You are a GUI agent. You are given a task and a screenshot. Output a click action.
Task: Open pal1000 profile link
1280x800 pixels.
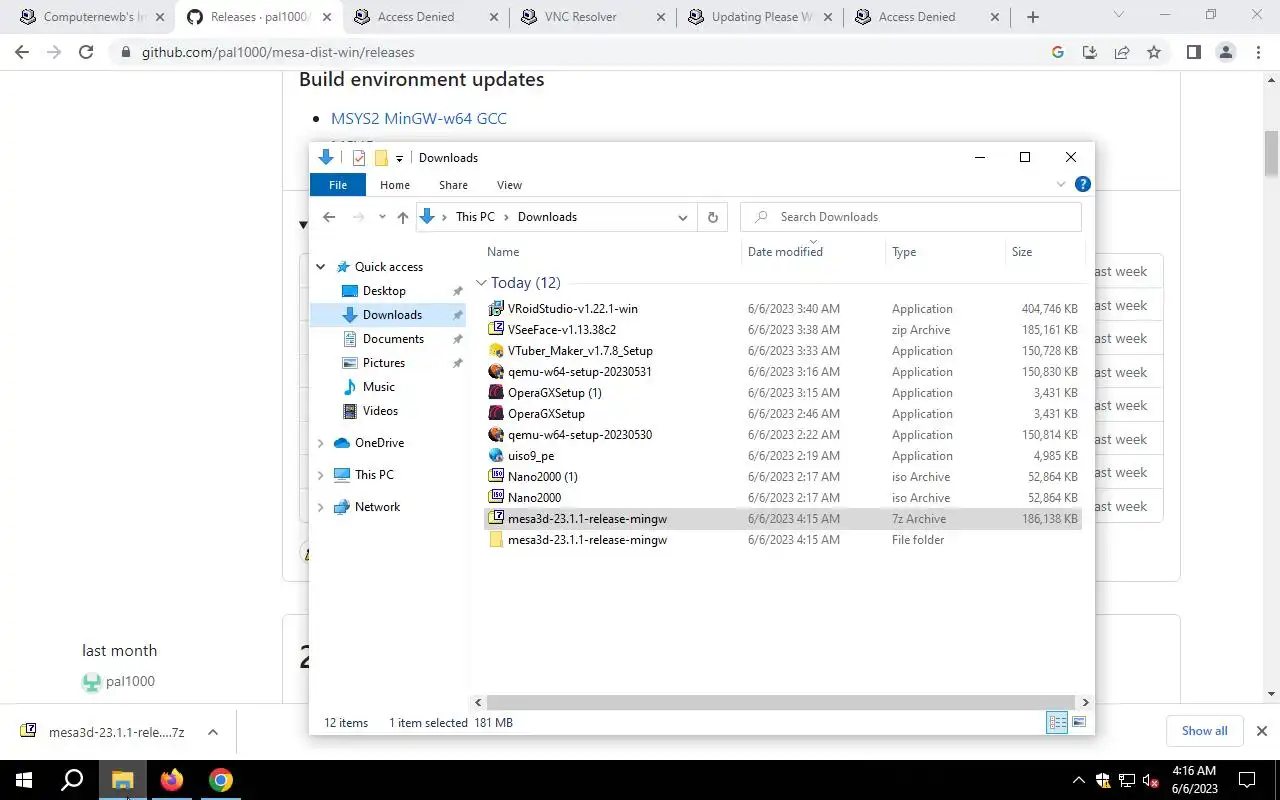point(130,682)
